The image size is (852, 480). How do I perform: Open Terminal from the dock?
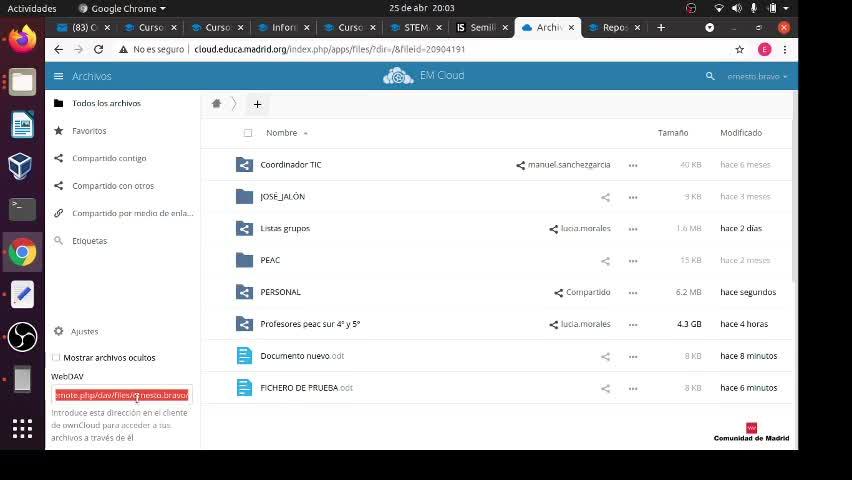pyautogui.click(x=22, y=209)
